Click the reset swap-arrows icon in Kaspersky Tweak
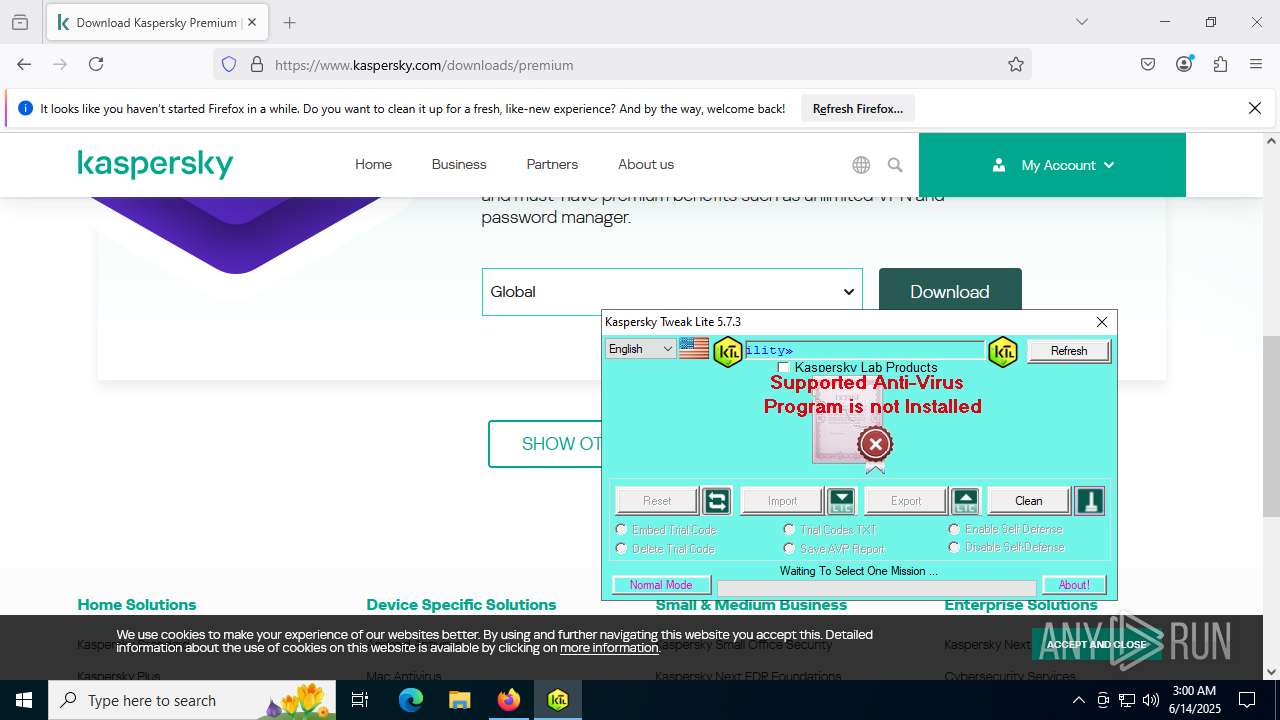Screen dimensions: 1280x720 (x=716, y=501)
